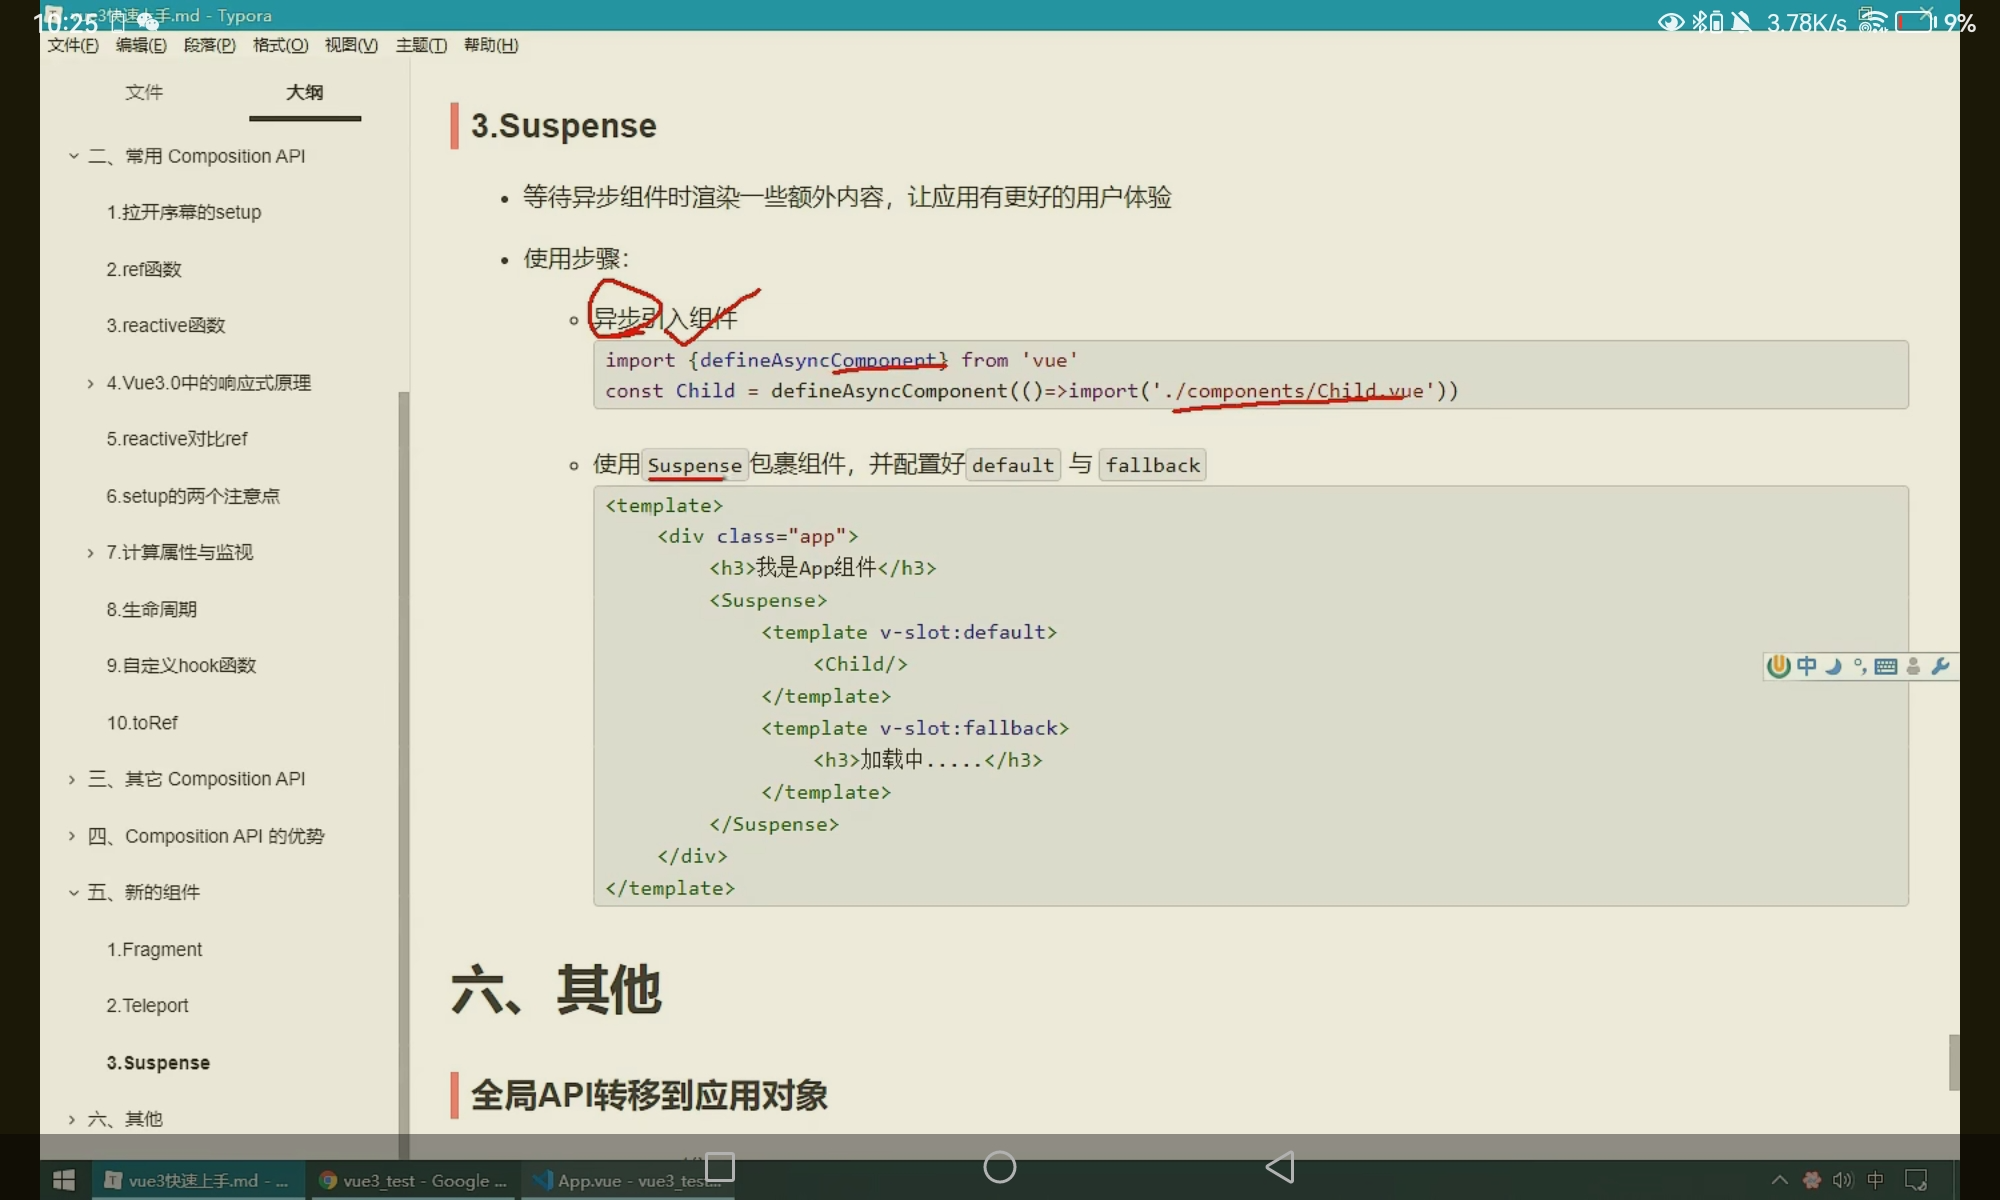Screen dimensions: 2000x1200
Task: Show hidden system tray icons
Action: (x=1780, y=1180)
